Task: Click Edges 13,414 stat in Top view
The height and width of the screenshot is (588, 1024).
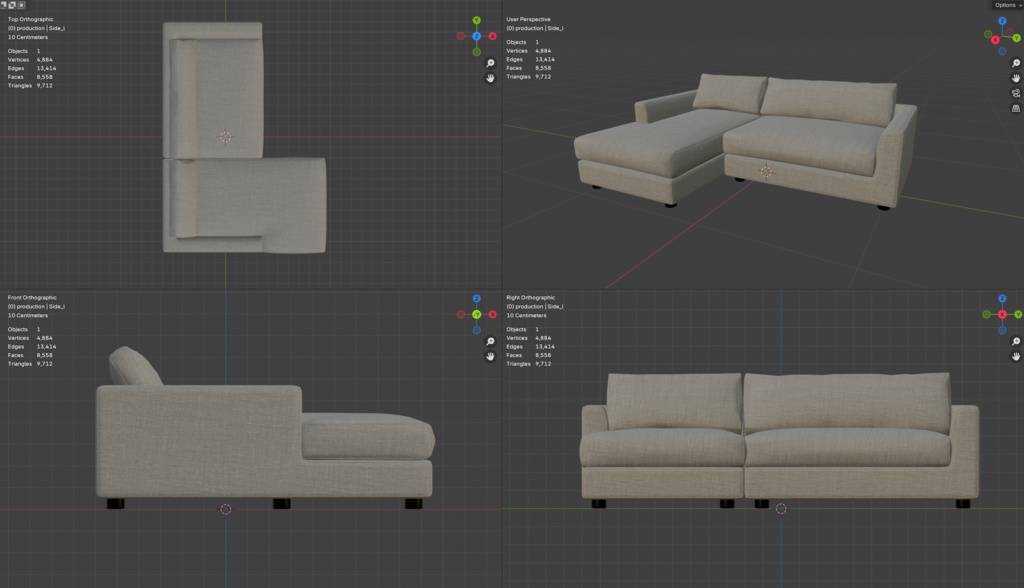Action: 32,68
